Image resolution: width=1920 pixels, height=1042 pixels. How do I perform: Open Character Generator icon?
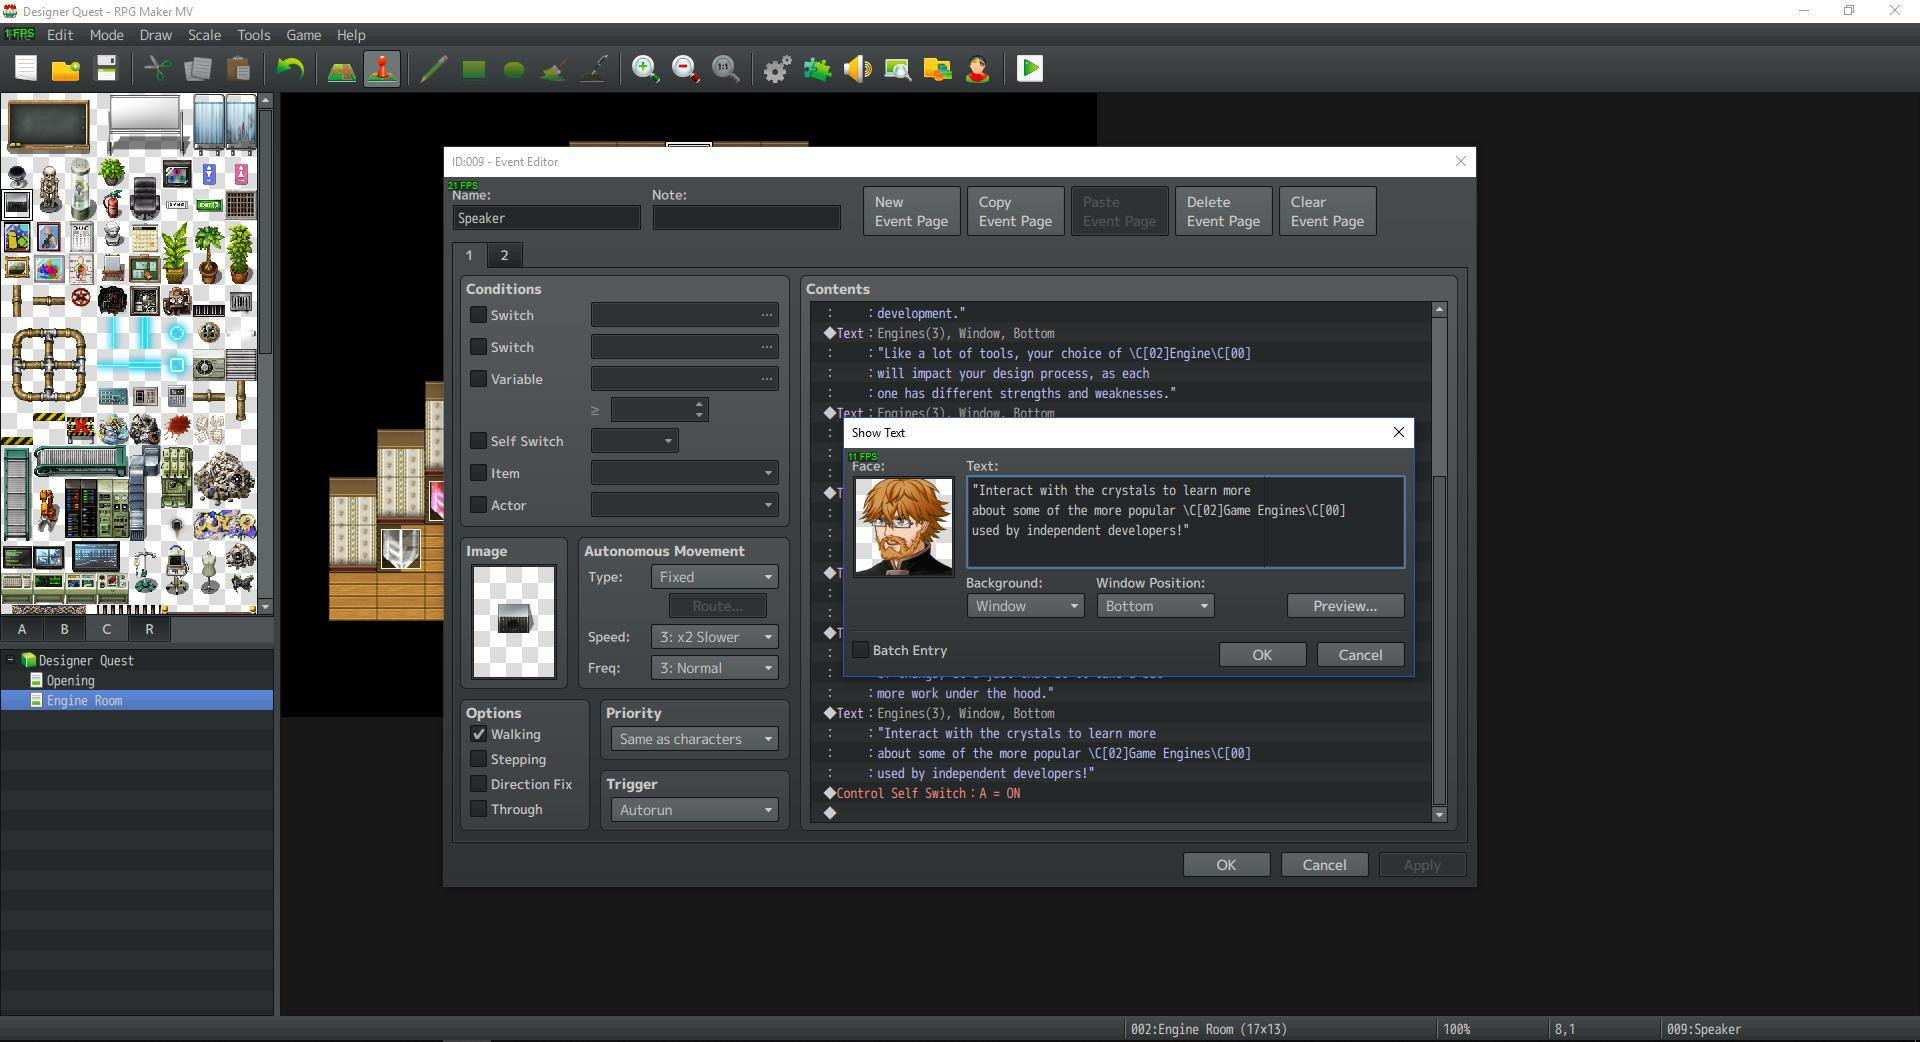978,69
